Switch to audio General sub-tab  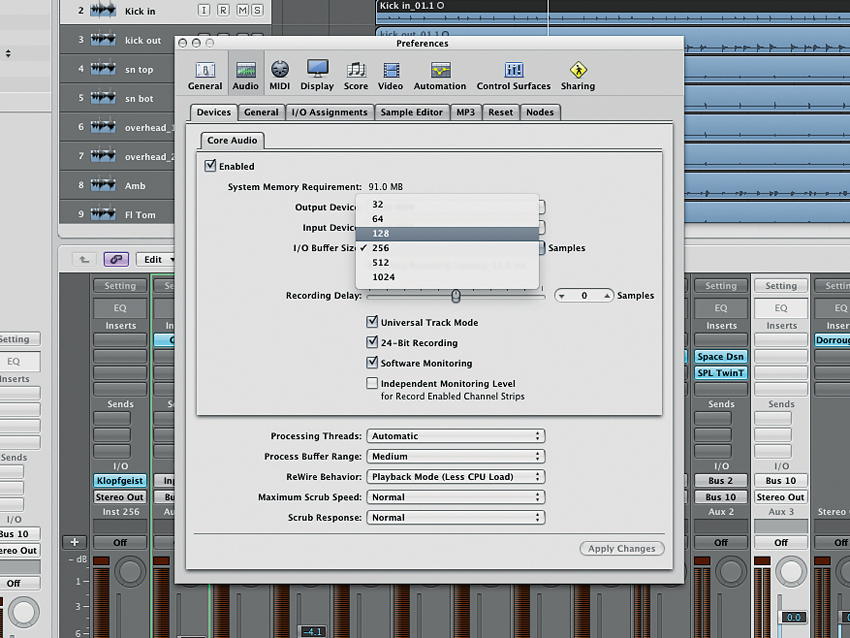(261, 112)
